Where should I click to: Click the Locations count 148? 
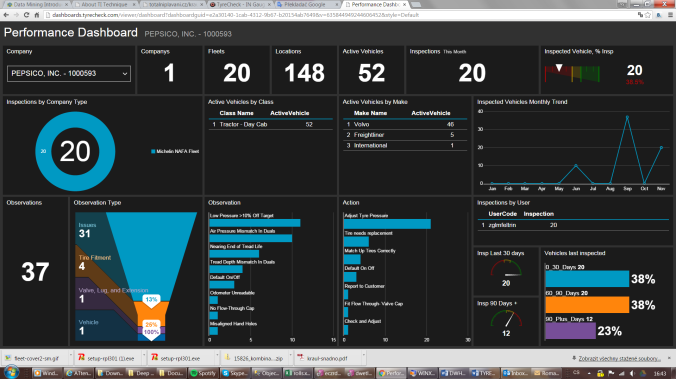tap(304, 73)
